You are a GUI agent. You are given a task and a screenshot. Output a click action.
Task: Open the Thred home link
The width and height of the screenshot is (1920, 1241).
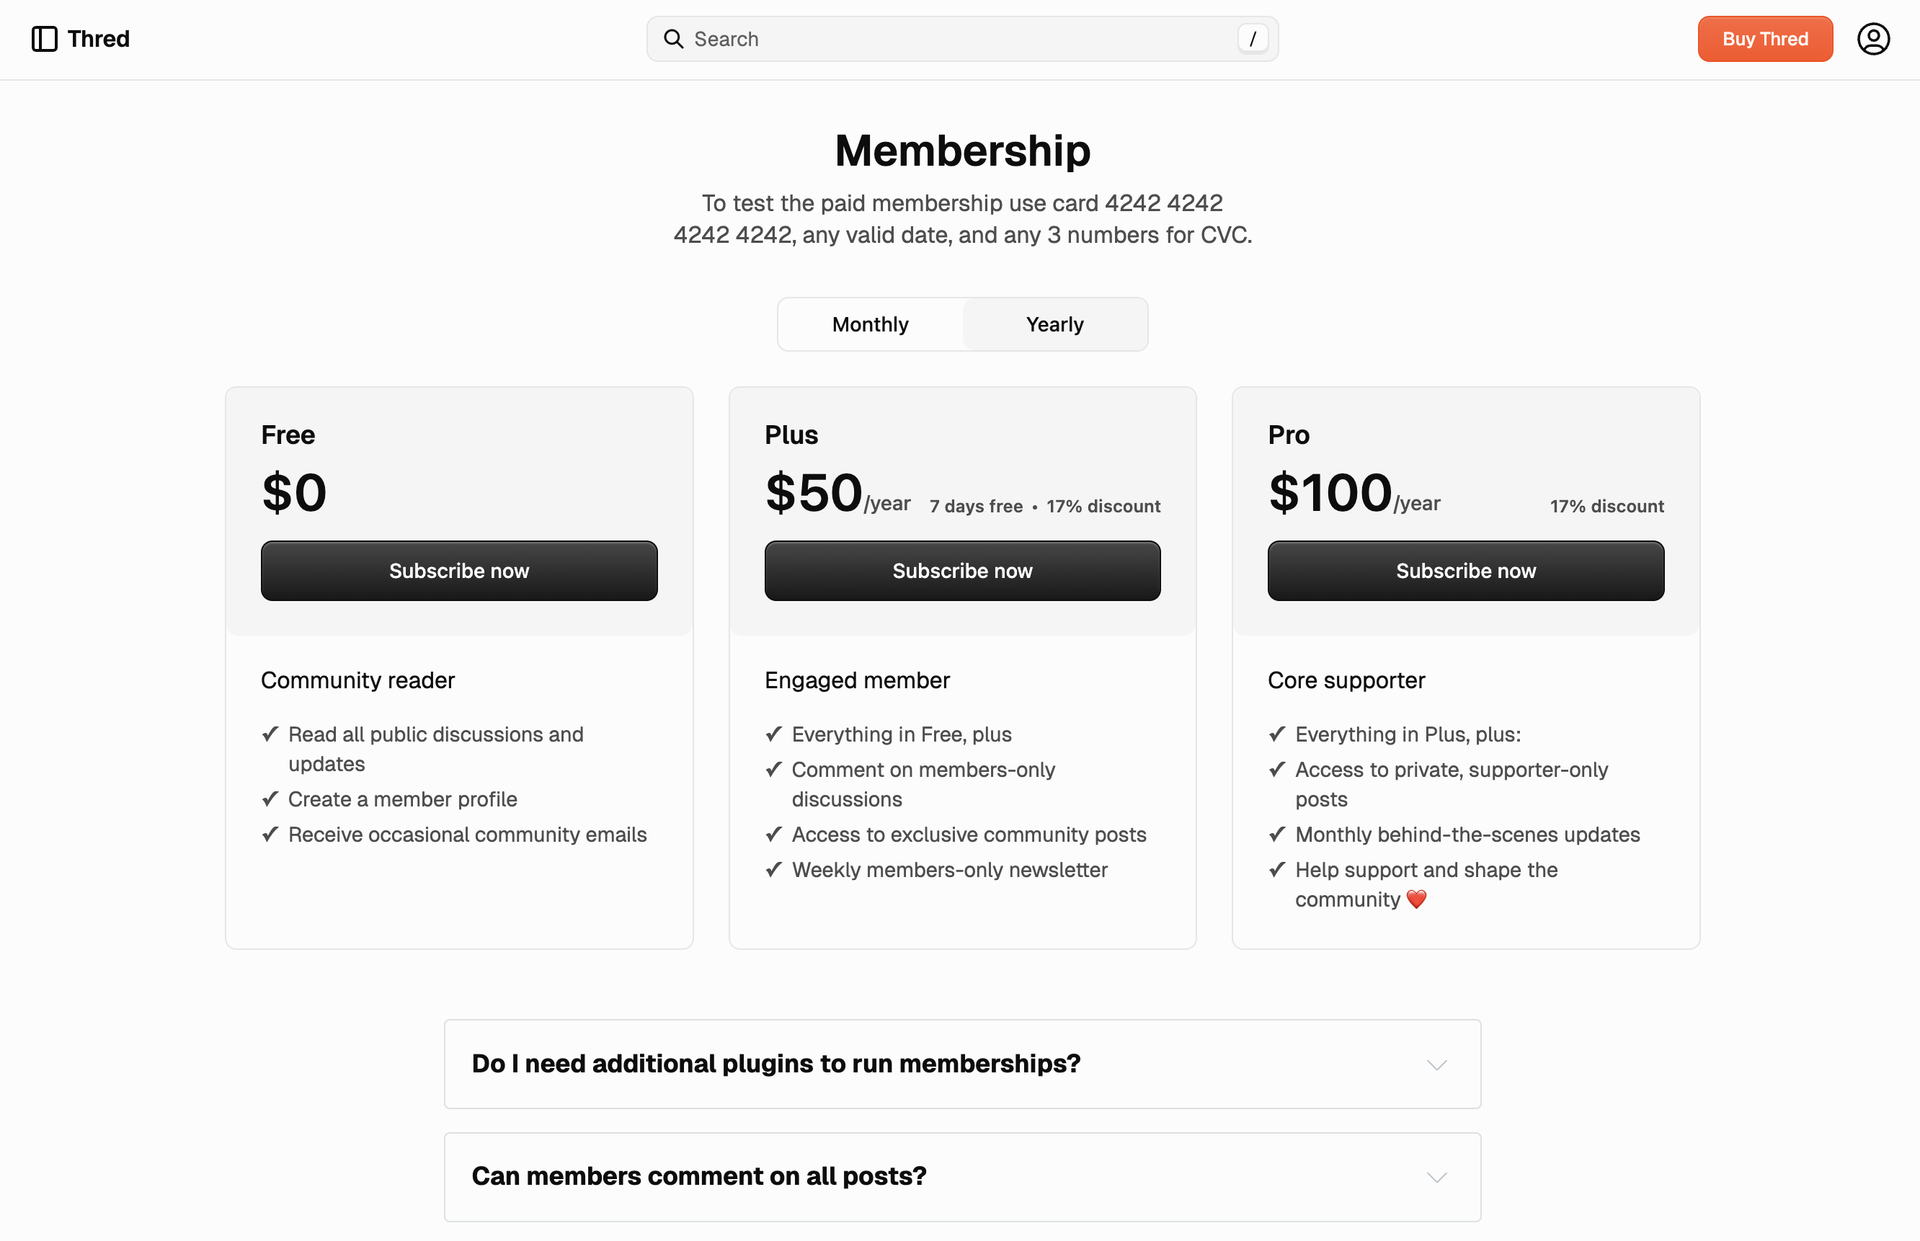98,38
